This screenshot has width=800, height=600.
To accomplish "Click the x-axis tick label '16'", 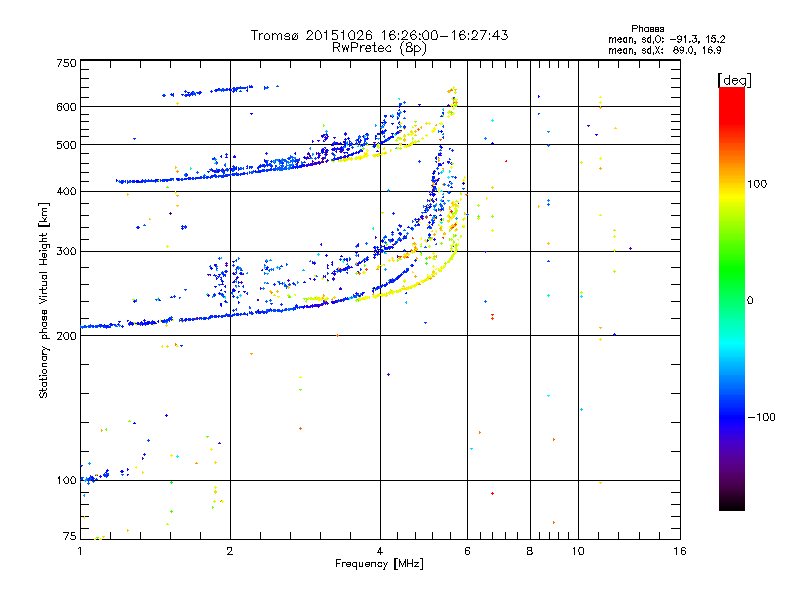I will 680,551.
